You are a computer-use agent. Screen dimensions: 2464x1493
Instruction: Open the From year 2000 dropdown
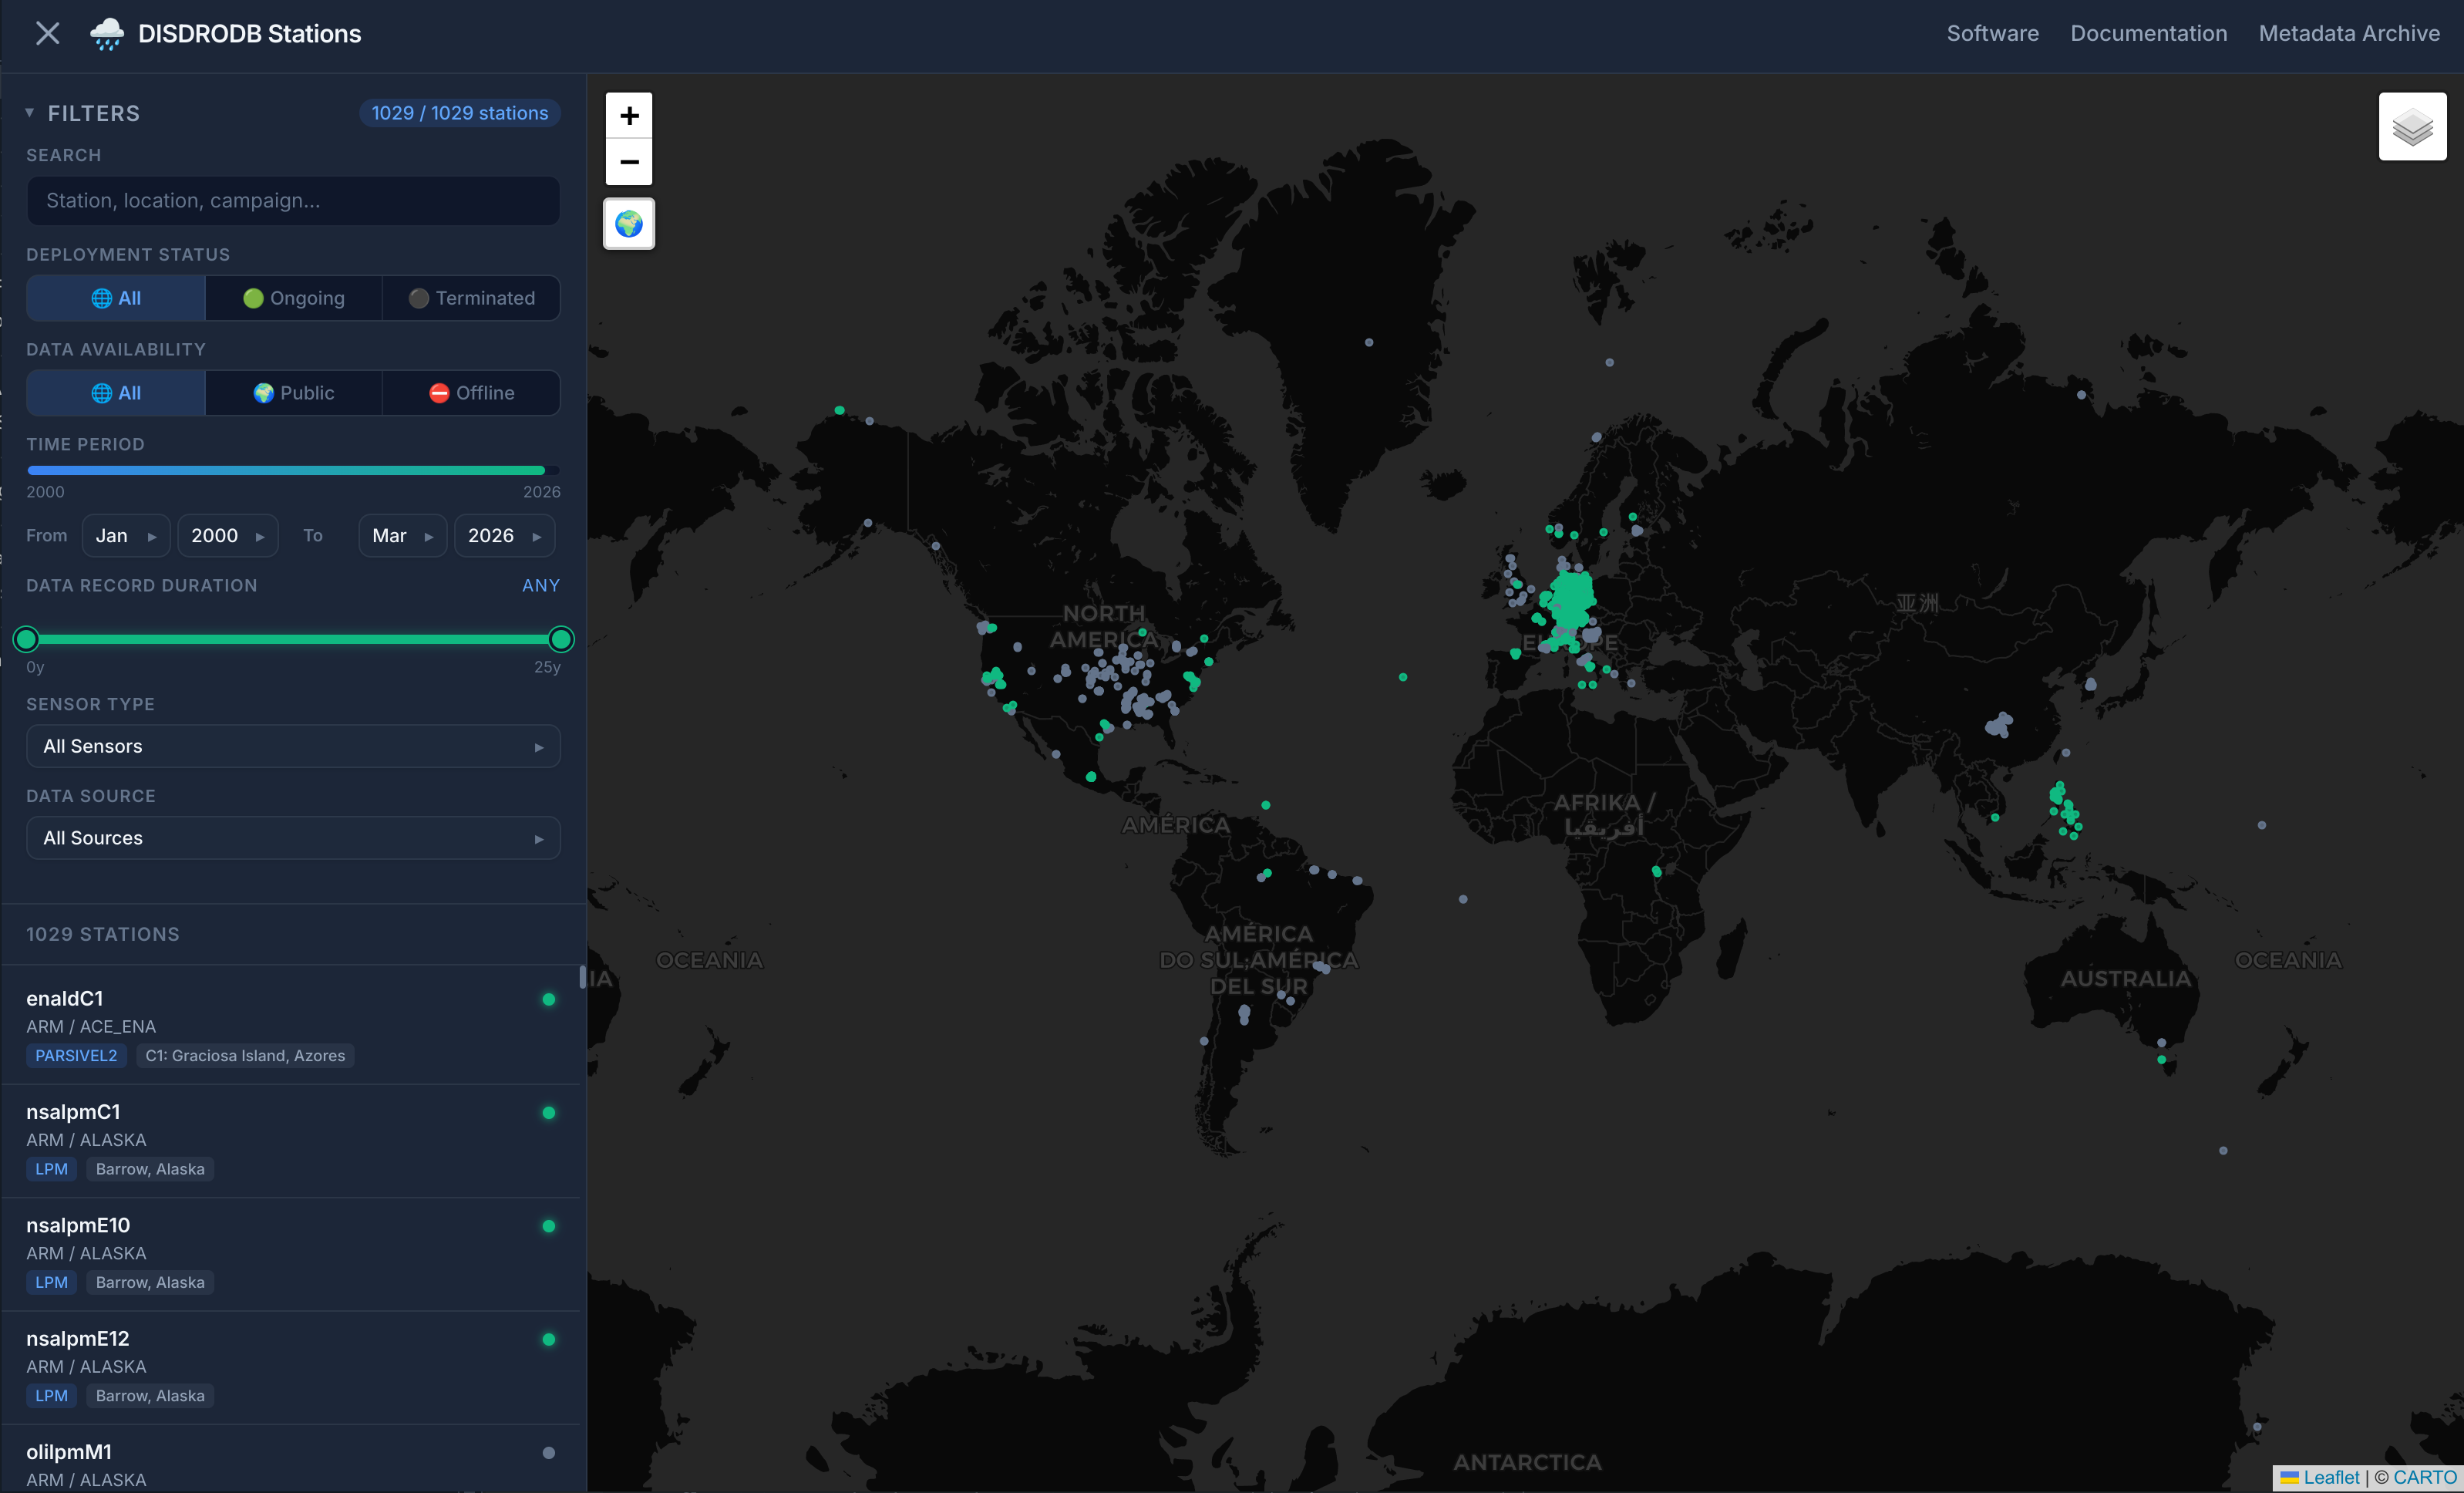228,536
